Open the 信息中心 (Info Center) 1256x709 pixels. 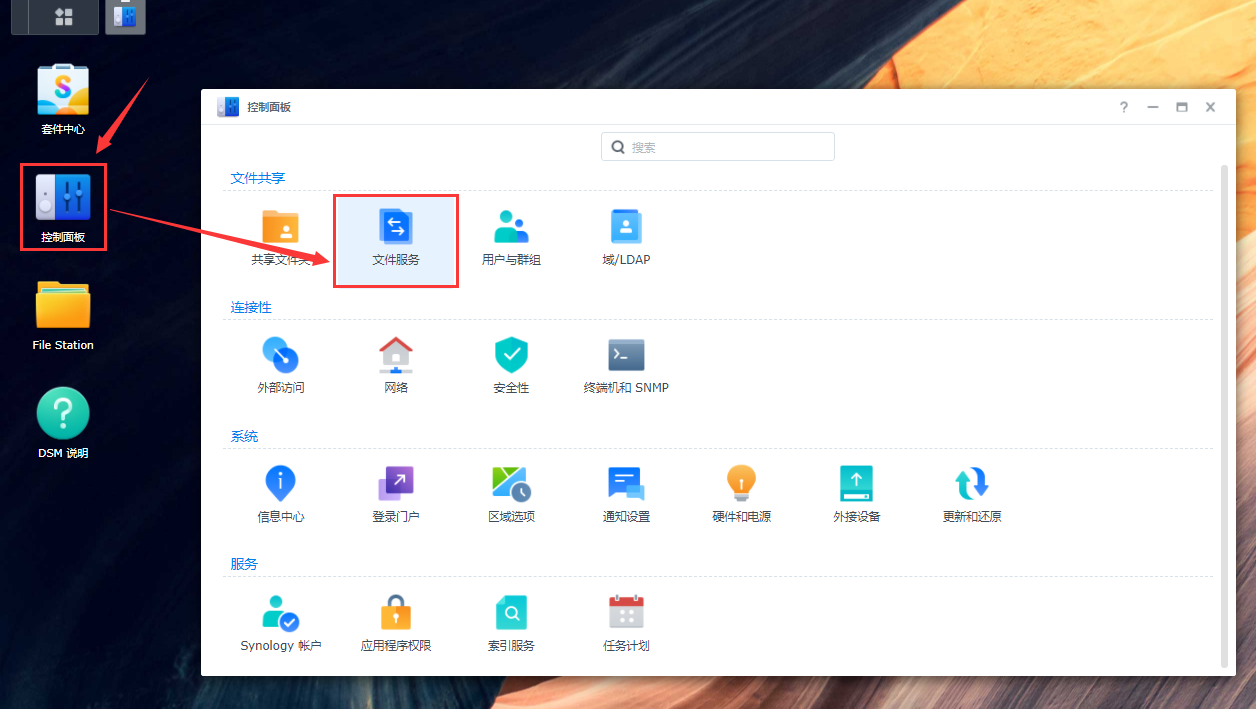(x=281, y=493)
